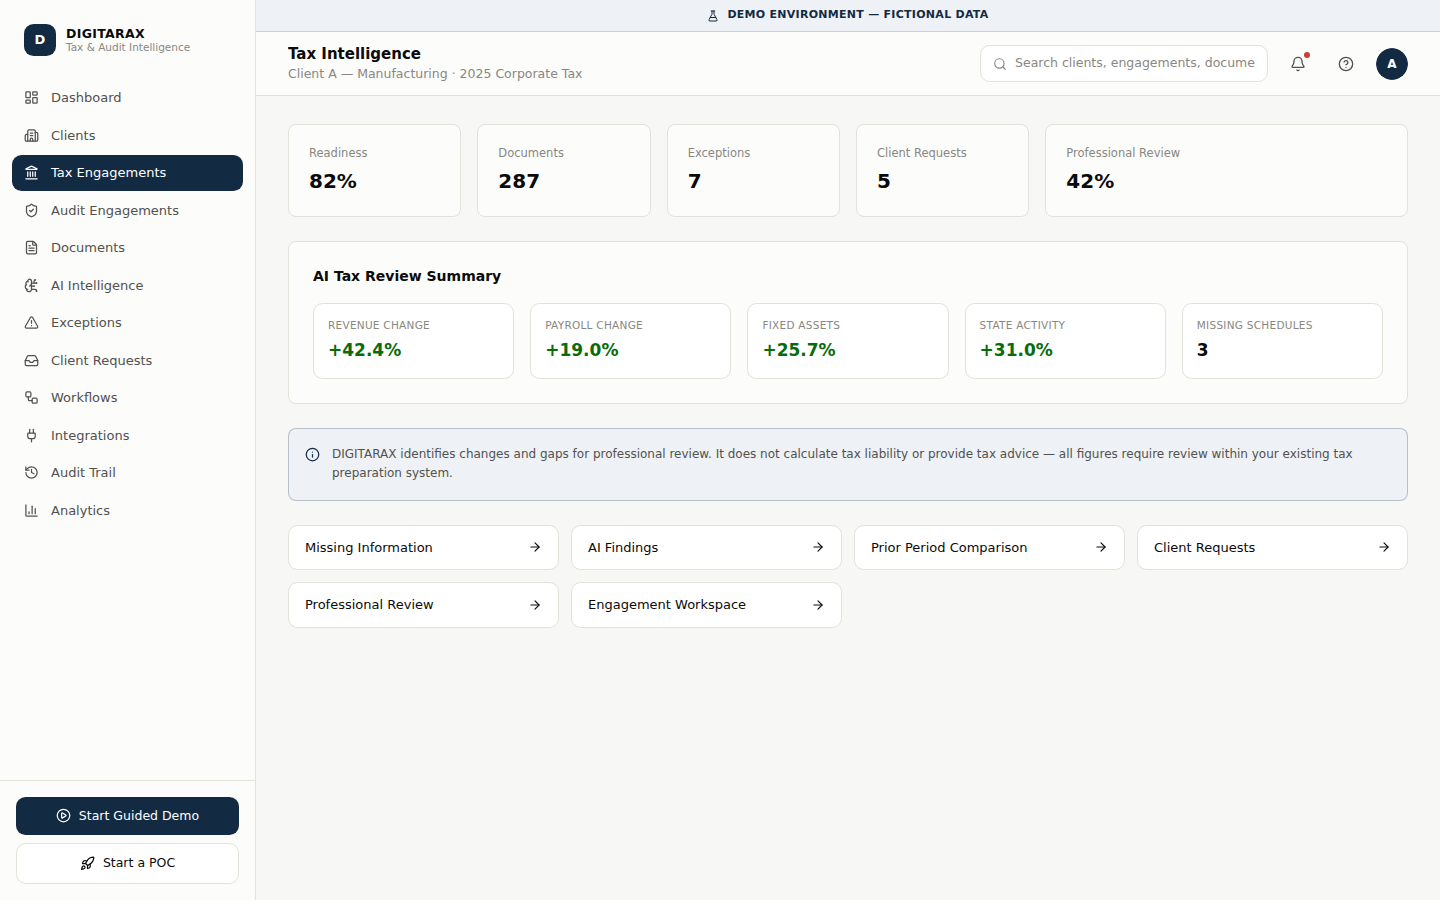
Task: Click the search magnifier icon
Action: point(1000,64)
